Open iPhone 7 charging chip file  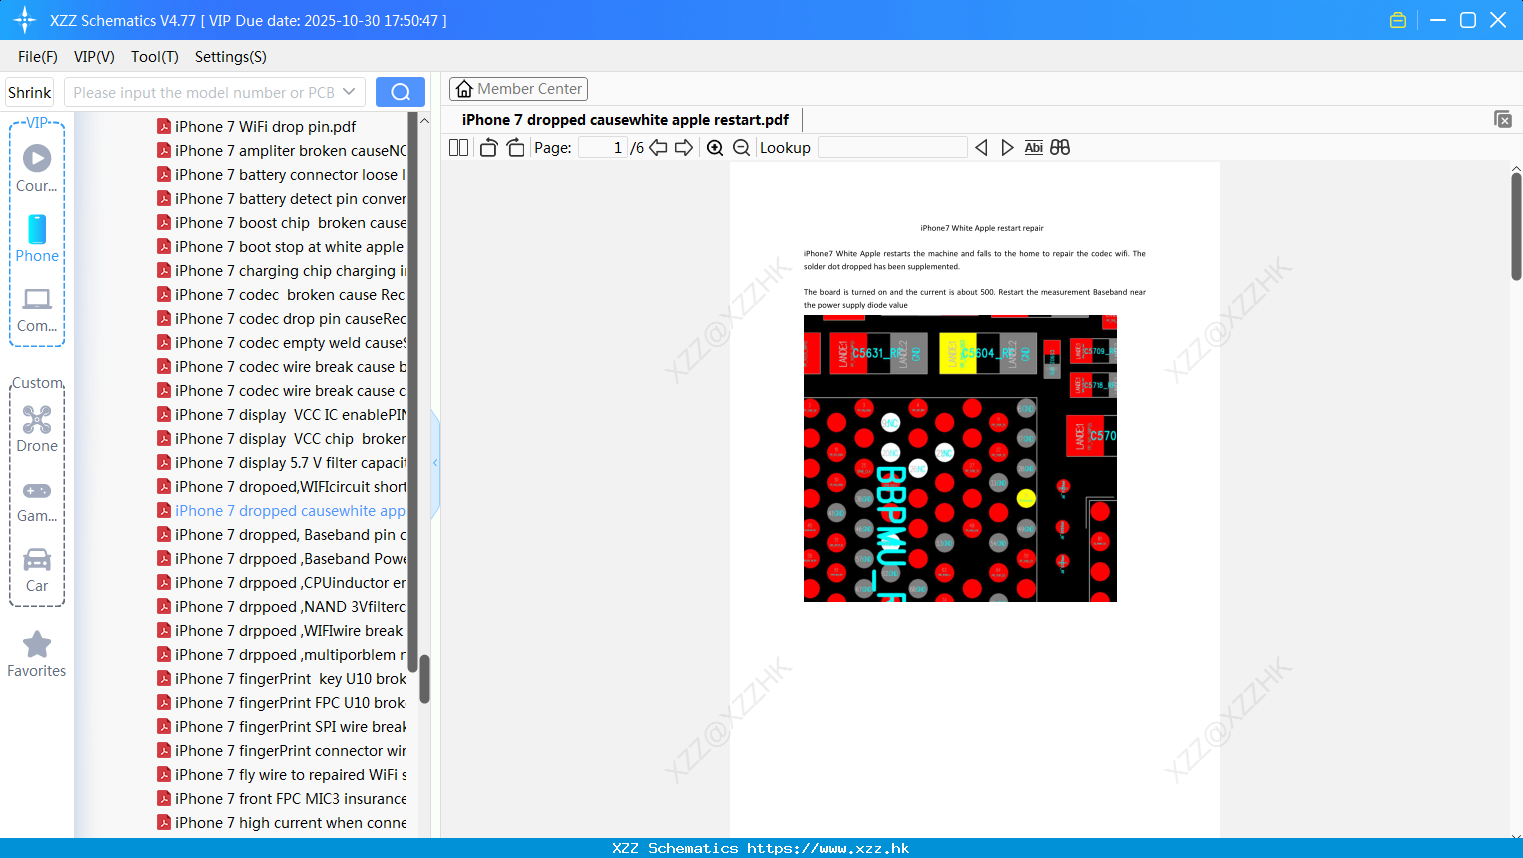coord(282,271)
